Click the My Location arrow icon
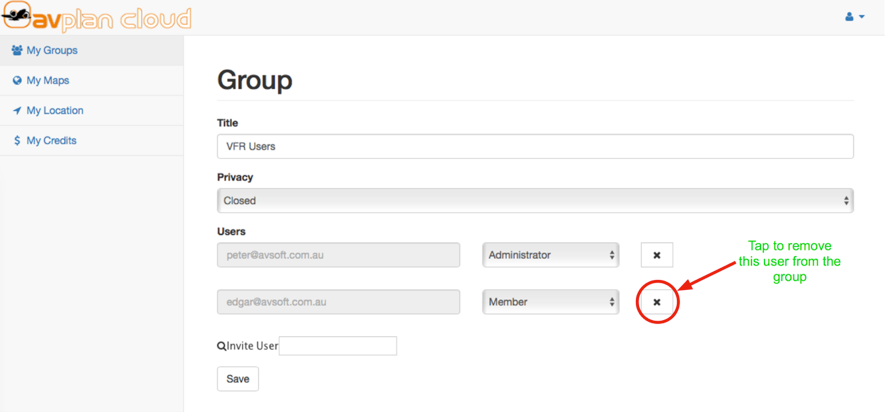Screen dimensions: 885x412 17,111
